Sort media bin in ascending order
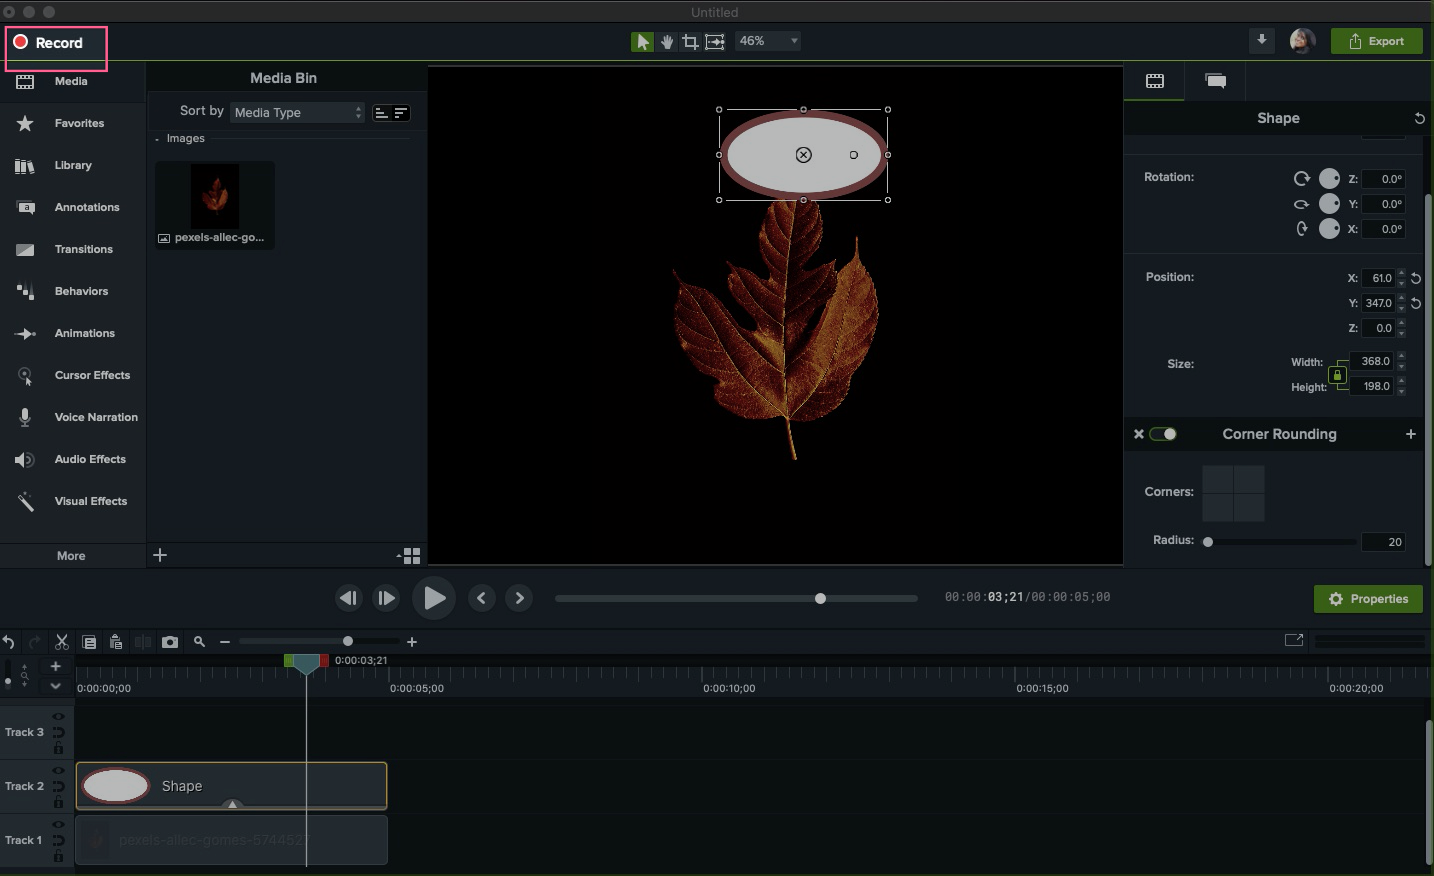 click(381, 113)
